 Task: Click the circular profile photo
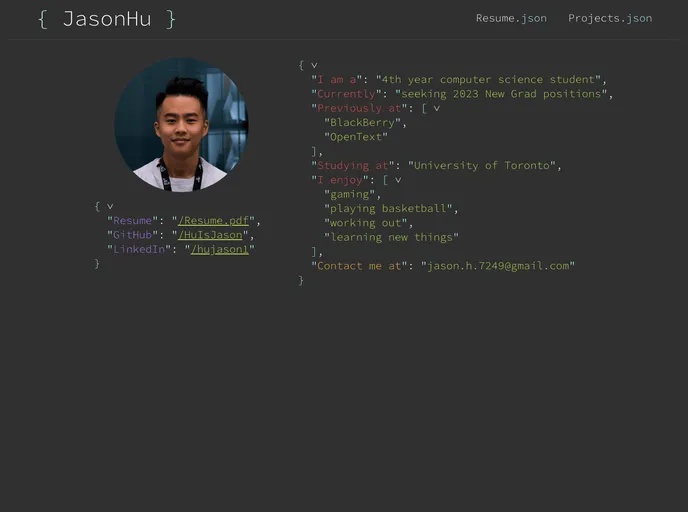pyautogui.click(x=181, y=124)
